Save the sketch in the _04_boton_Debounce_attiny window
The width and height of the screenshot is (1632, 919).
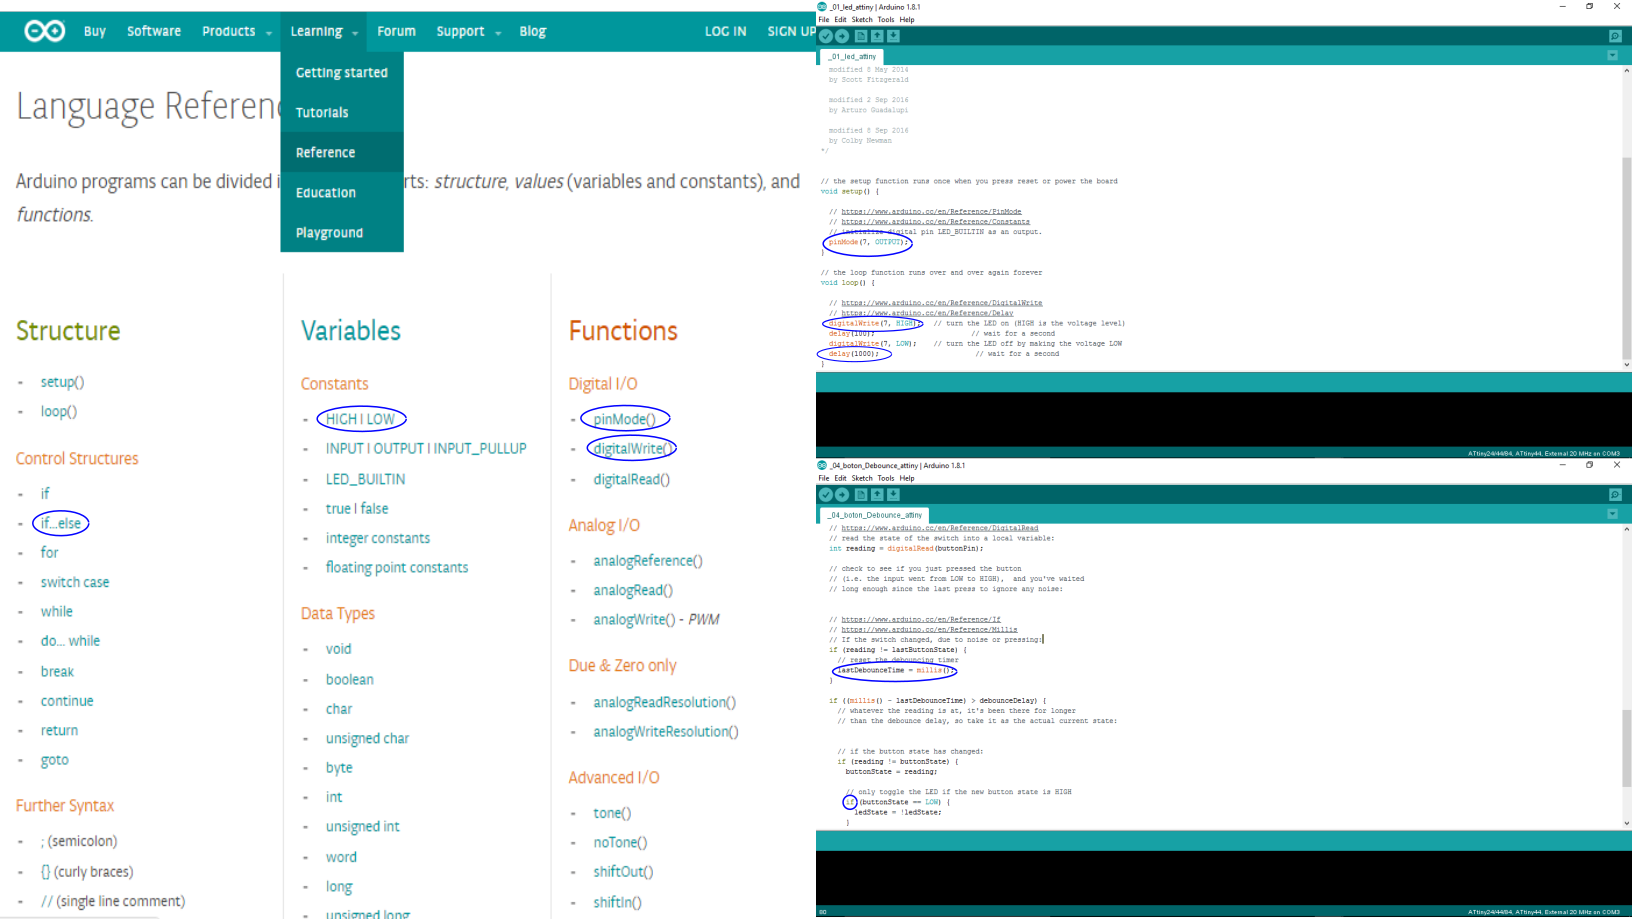[x=893, y=495]
